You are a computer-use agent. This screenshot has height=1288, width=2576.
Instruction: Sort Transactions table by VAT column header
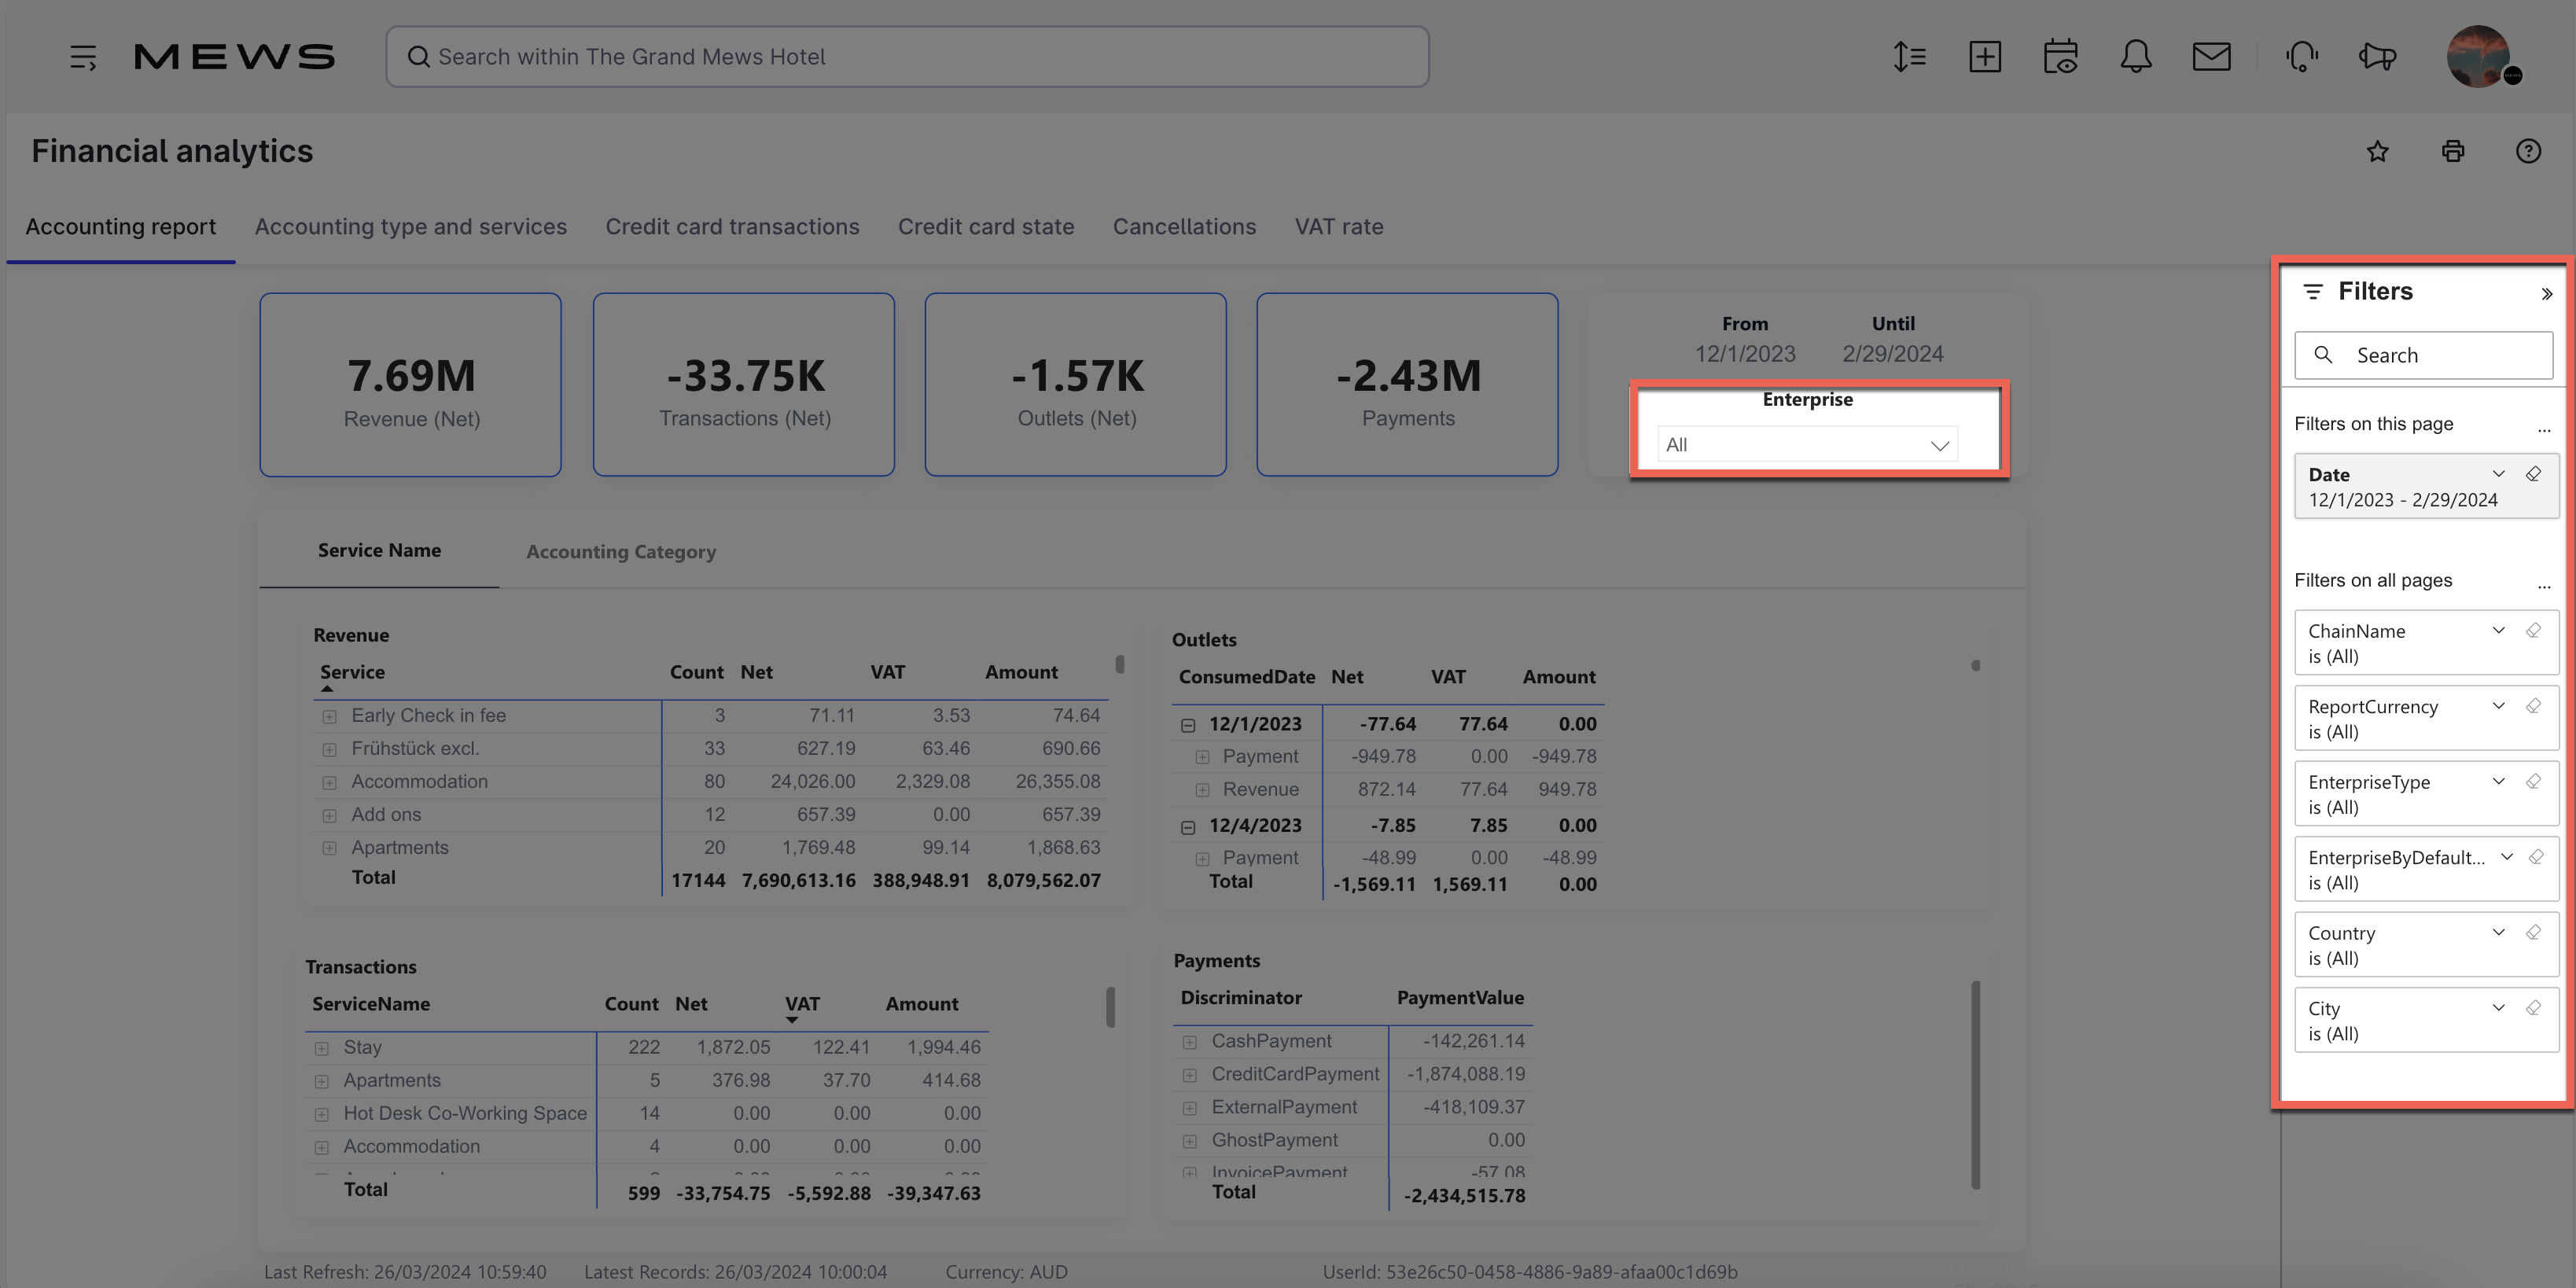coord(802,1004)
